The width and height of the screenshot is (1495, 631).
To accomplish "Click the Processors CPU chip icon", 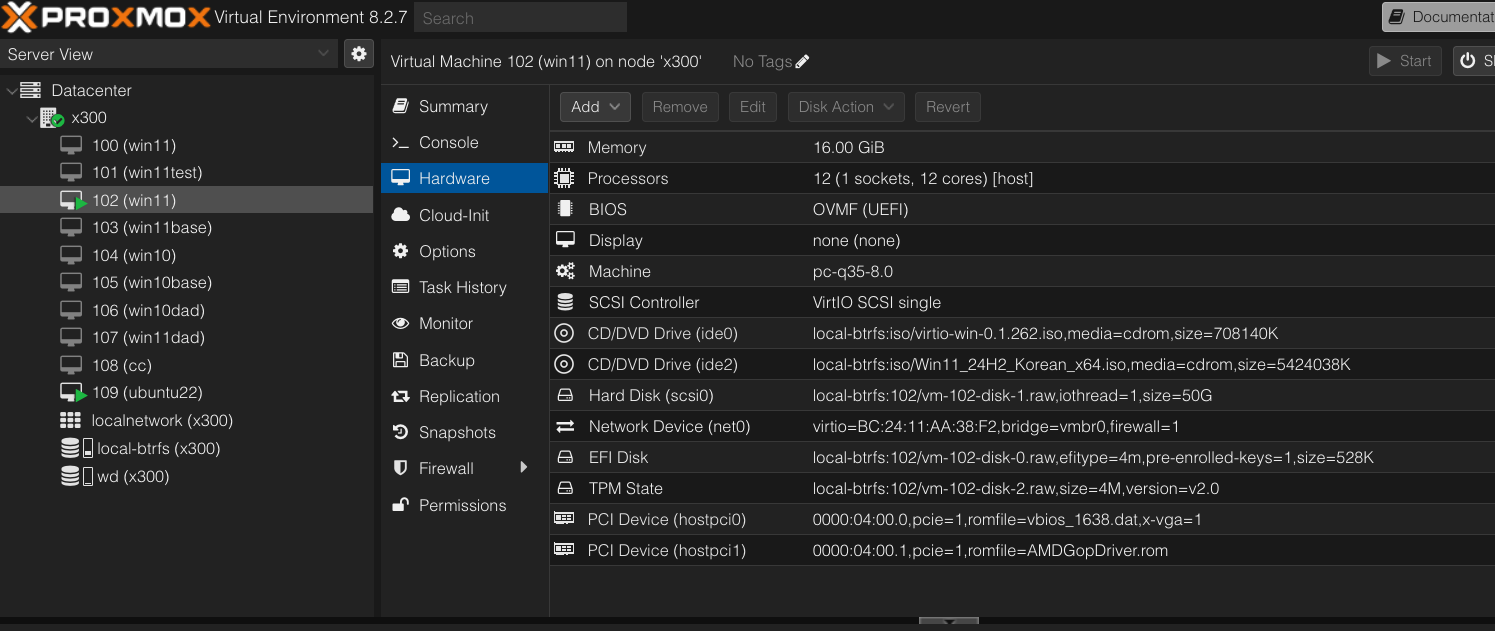I will point(564,178).
